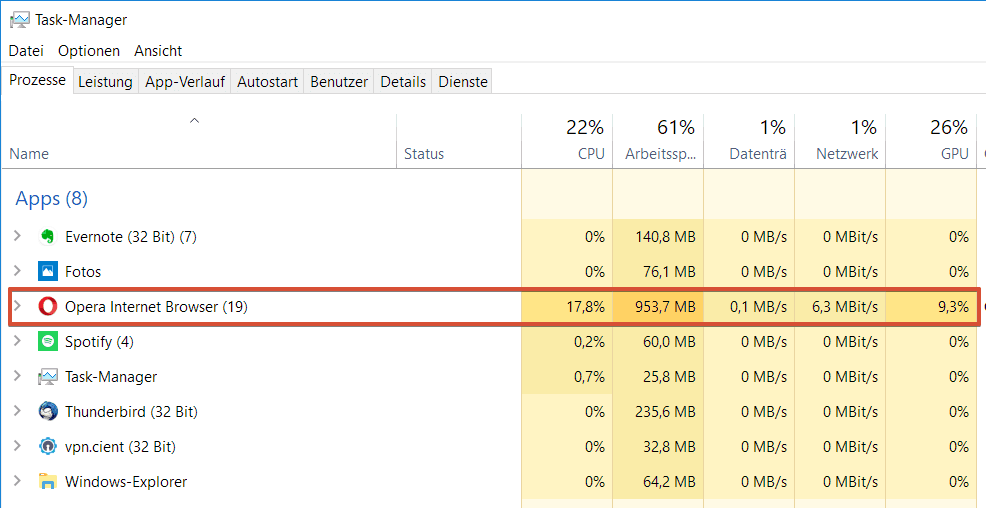The height and width of the screenshot is (508, 986).
Task: Click the Spotify app icon
Action: click(47, 341)
